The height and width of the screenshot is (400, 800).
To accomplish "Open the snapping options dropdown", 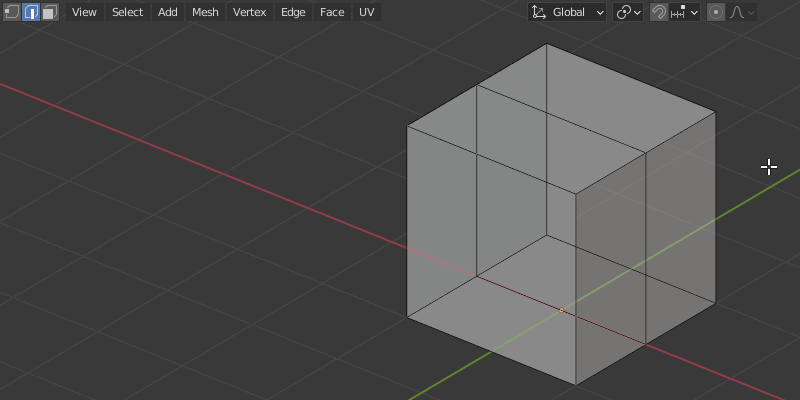I will tap(684, 12).
